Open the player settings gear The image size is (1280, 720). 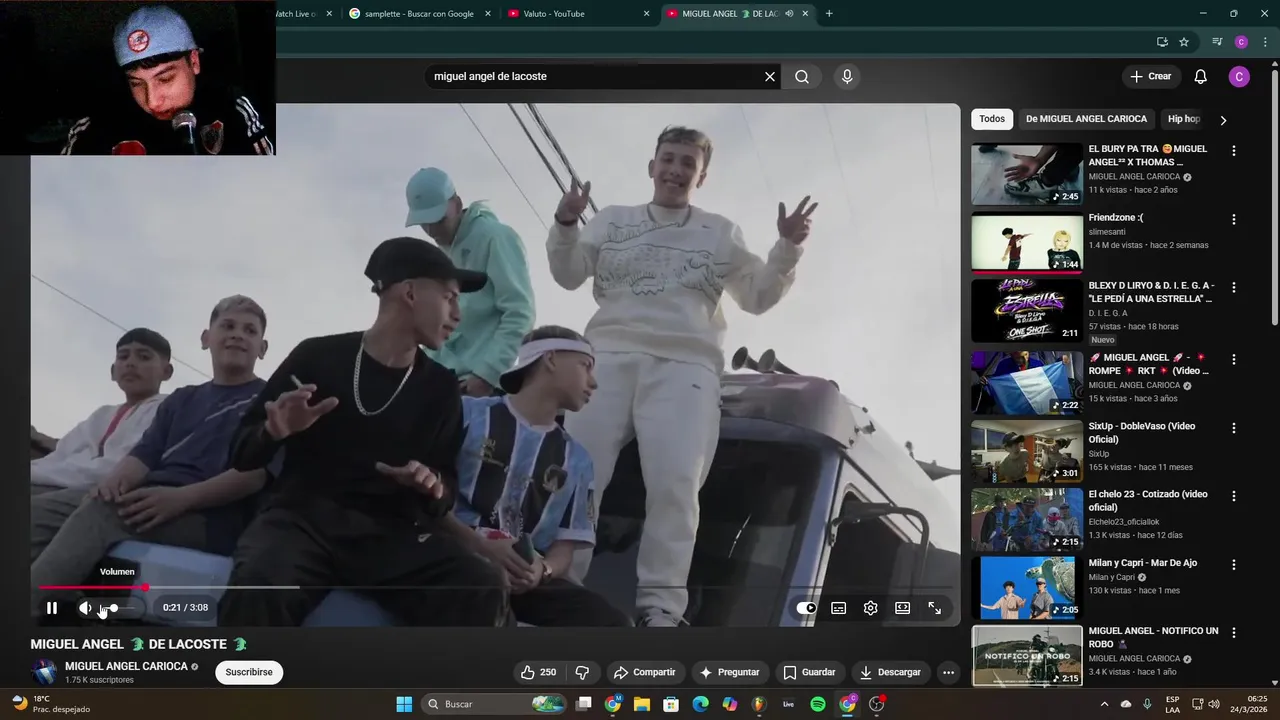871,608
